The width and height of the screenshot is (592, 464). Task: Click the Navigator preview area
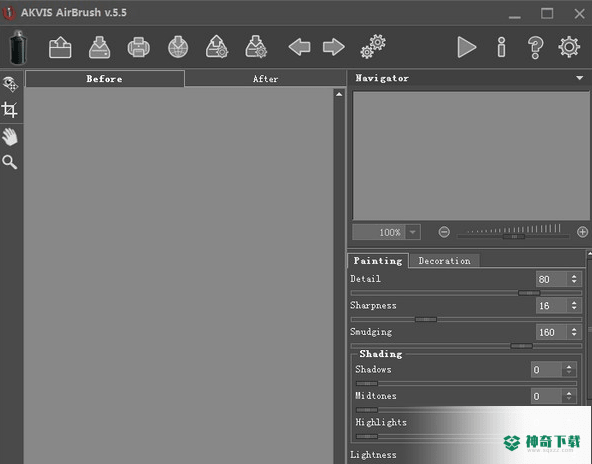click(x=471, y=156)
